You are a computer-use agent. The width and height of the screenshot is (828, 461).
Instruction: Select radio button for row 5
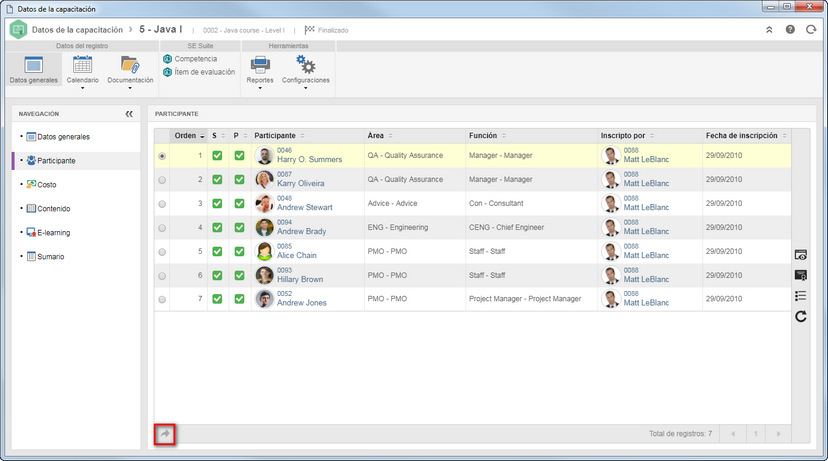click(162, 252)
